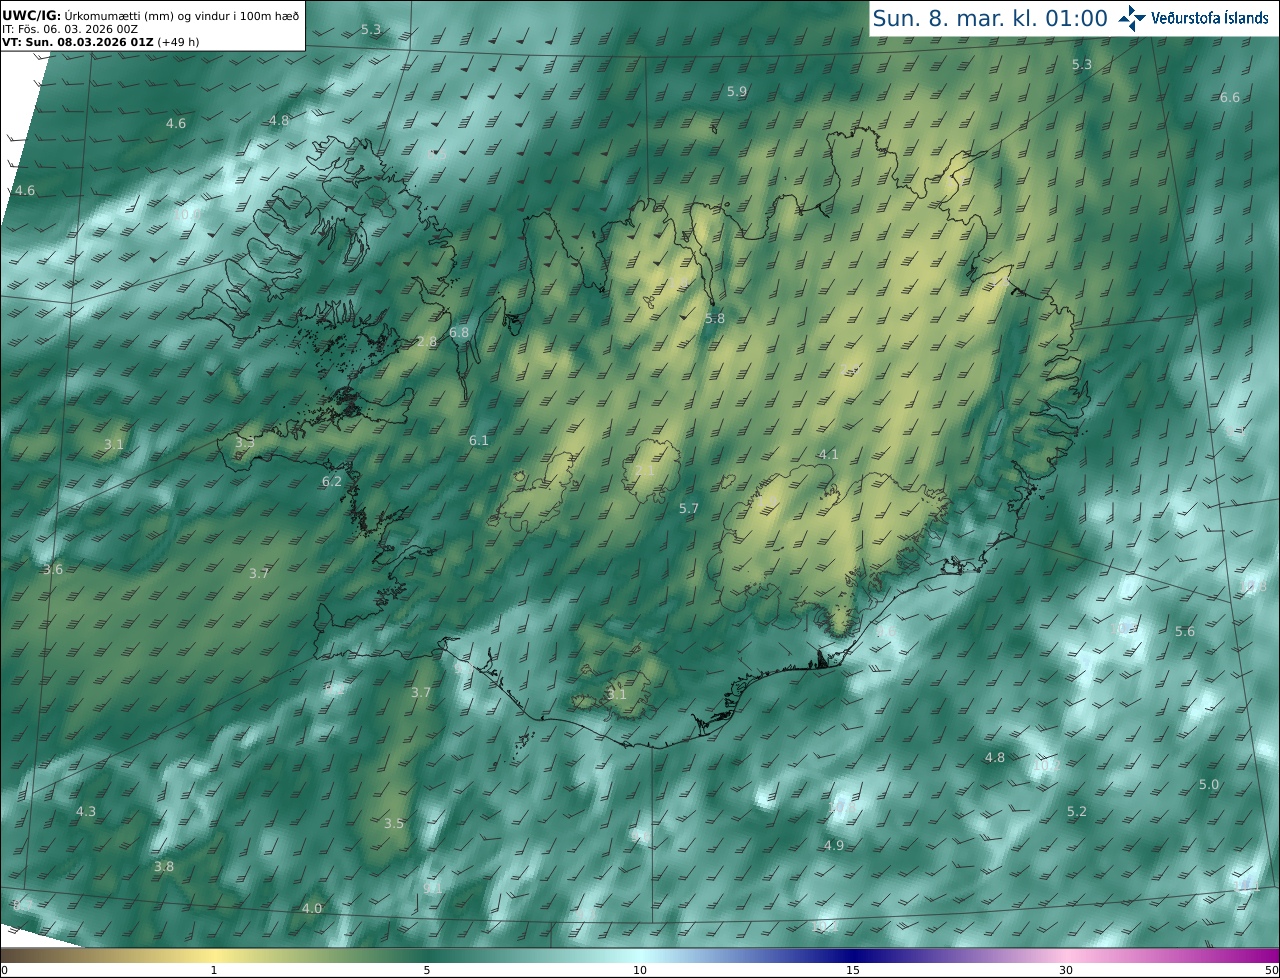Click the map value '5.0' in the southeast
Screen dimensions: 1280x978
click(1209, 785)
